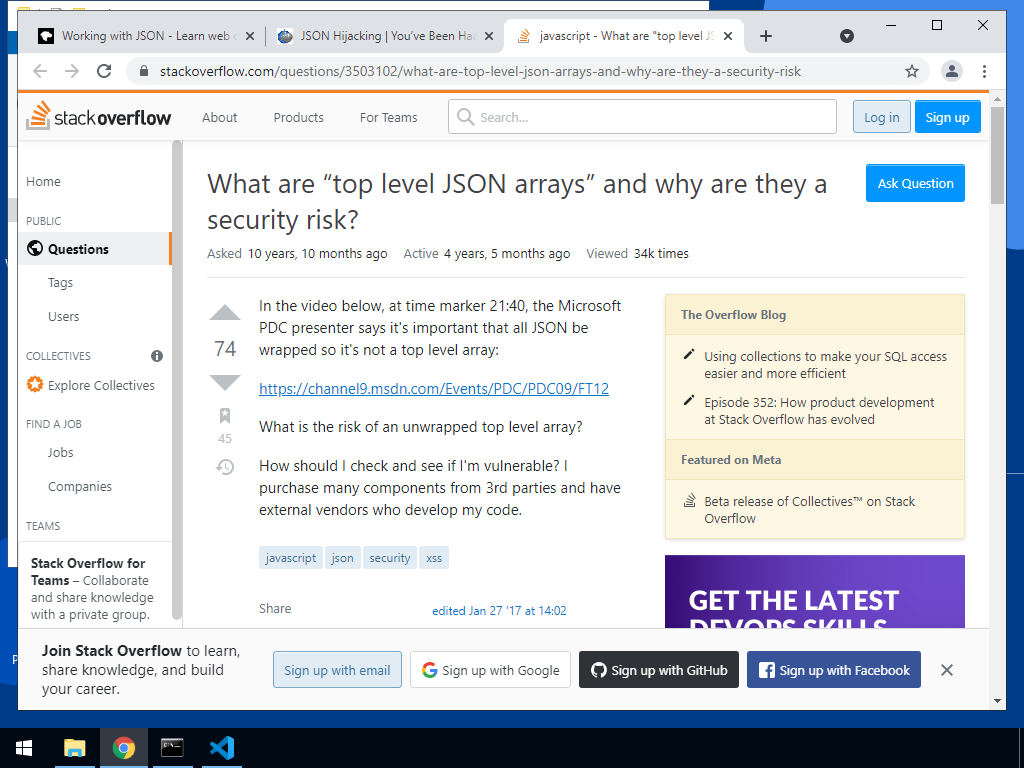1024x768 pixels.
Task: Open the Products menu
Action: (298, 118)
